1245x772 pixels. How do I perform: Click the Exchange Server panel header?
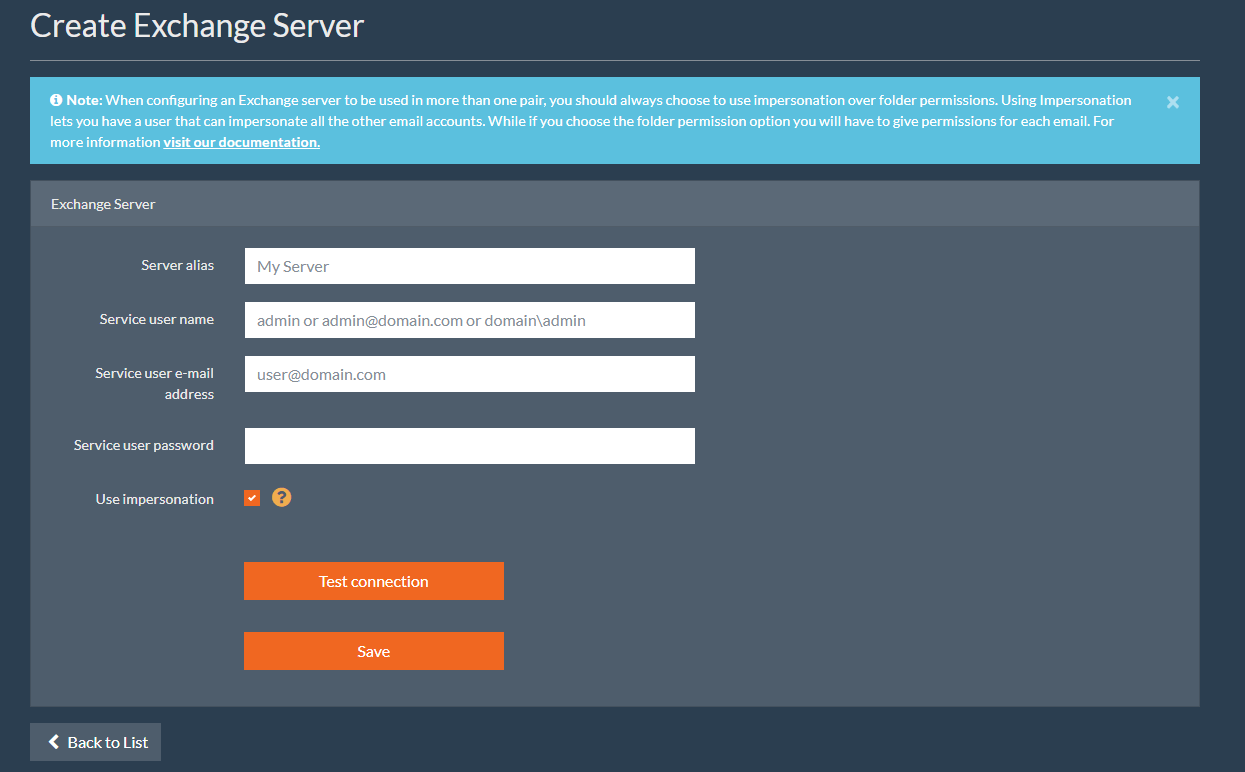[615, 204]
